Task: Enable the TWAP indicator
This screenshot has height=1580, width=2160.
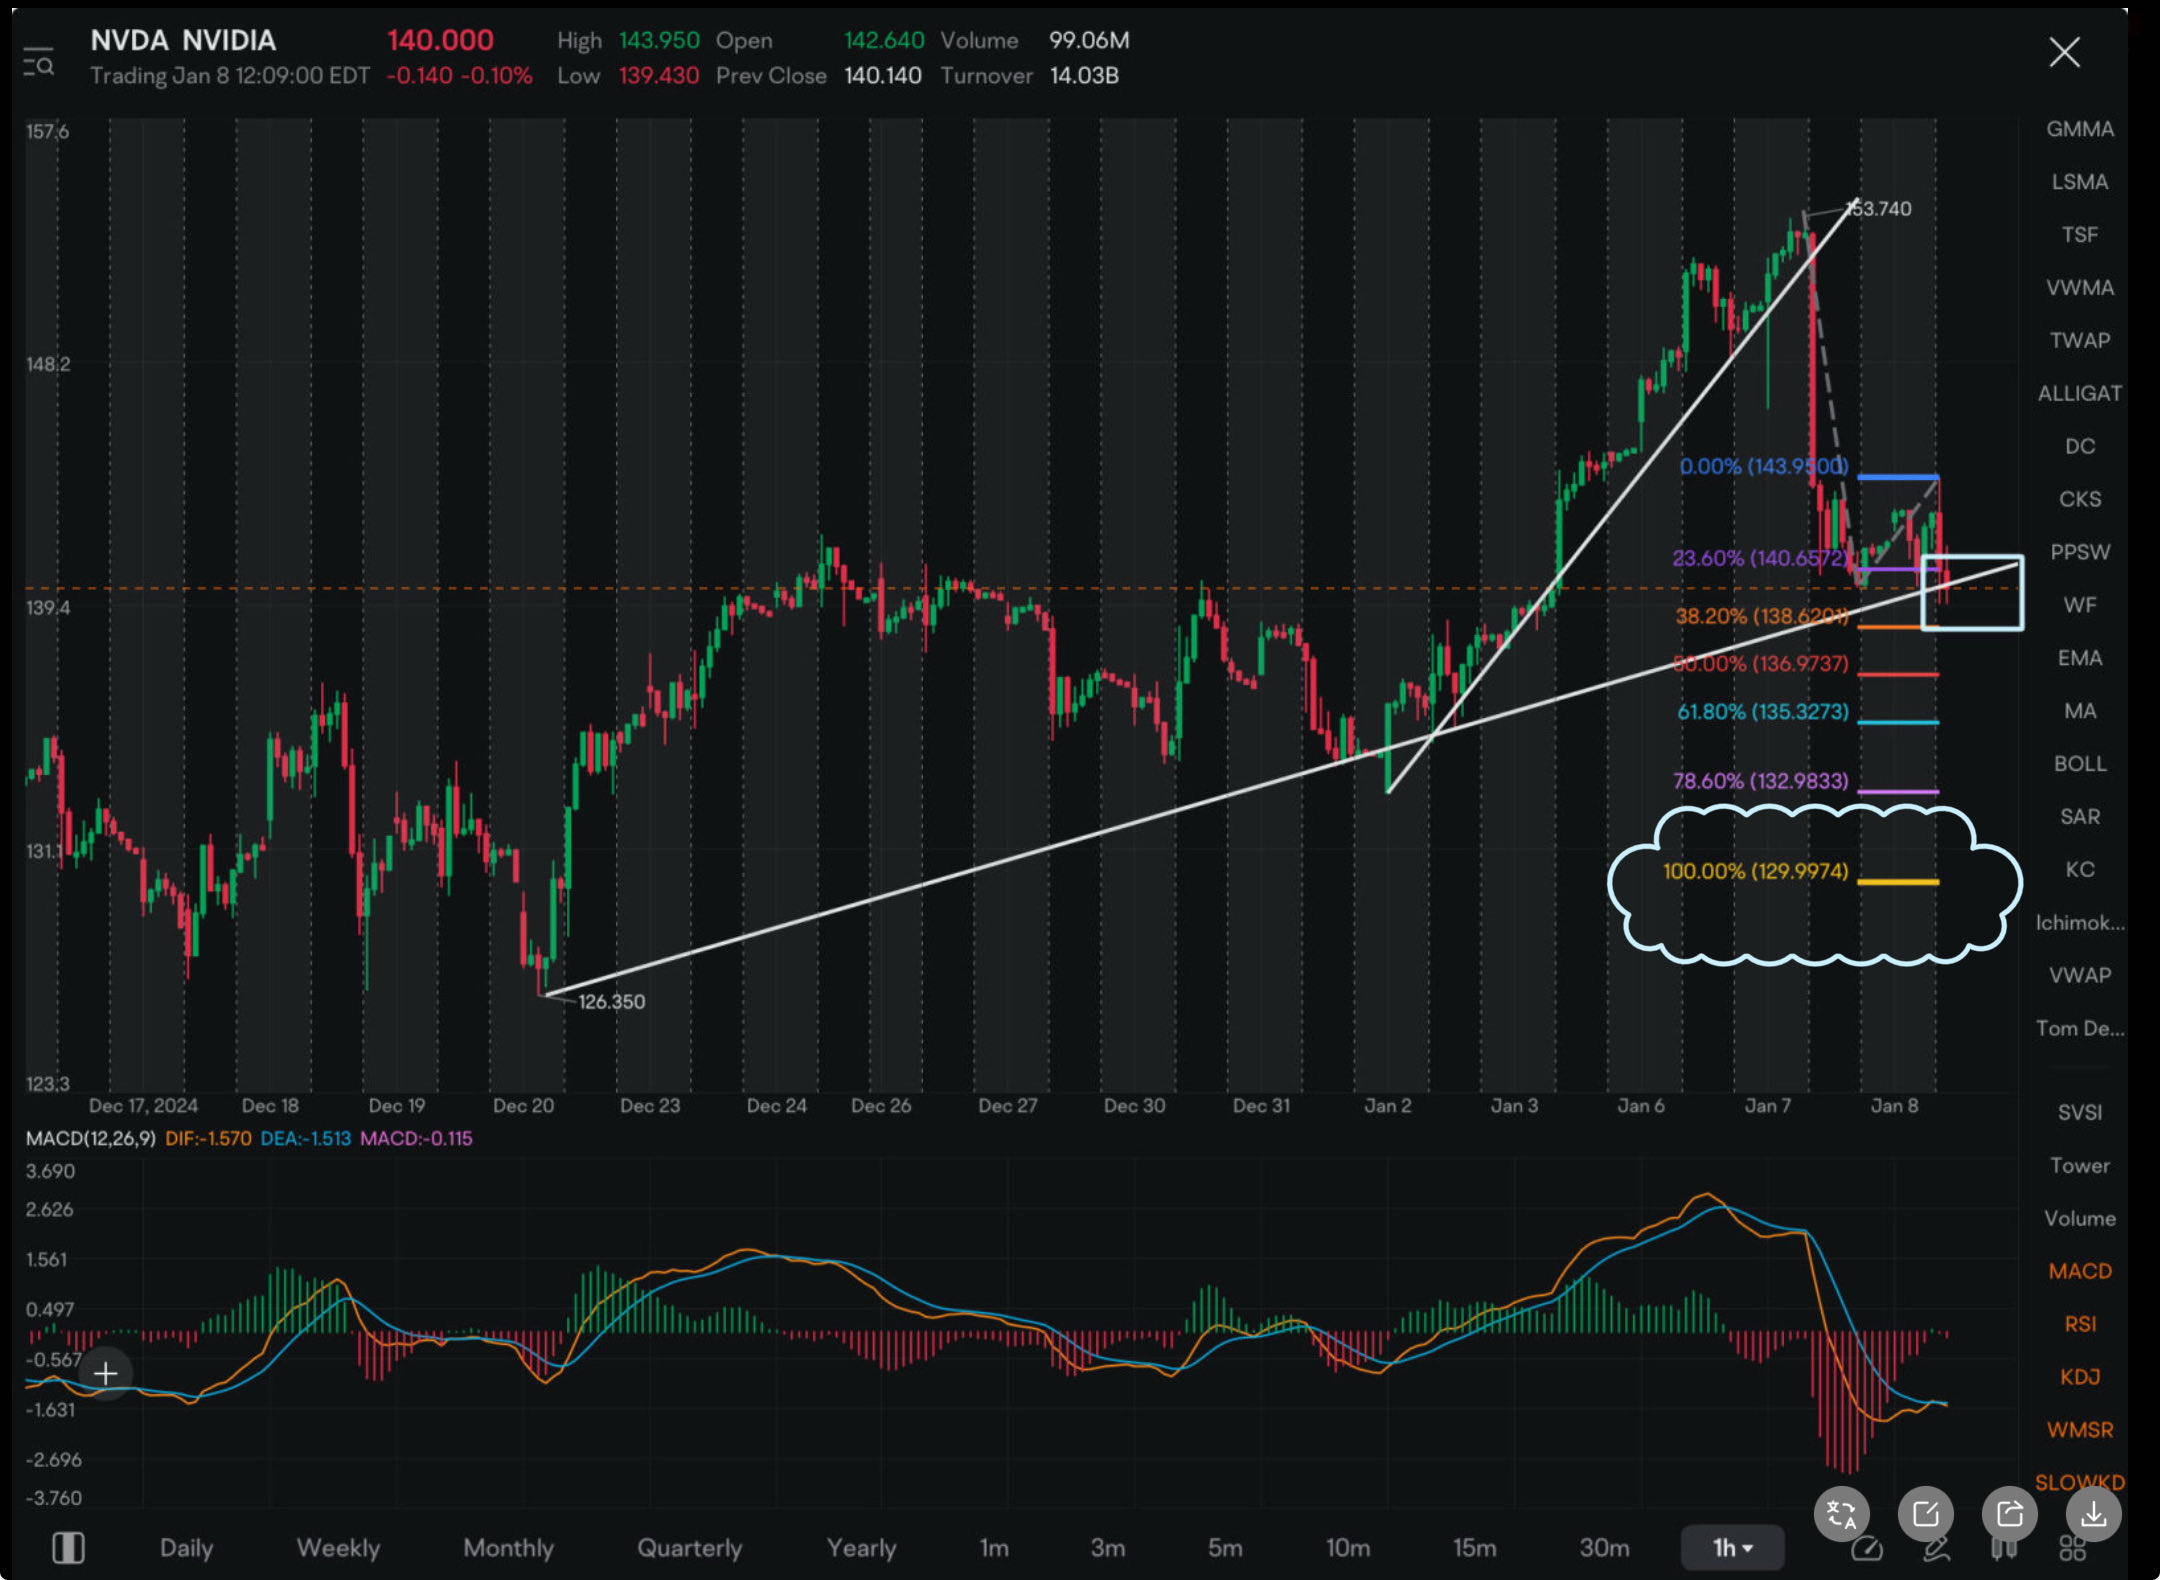Action: 2080,341
